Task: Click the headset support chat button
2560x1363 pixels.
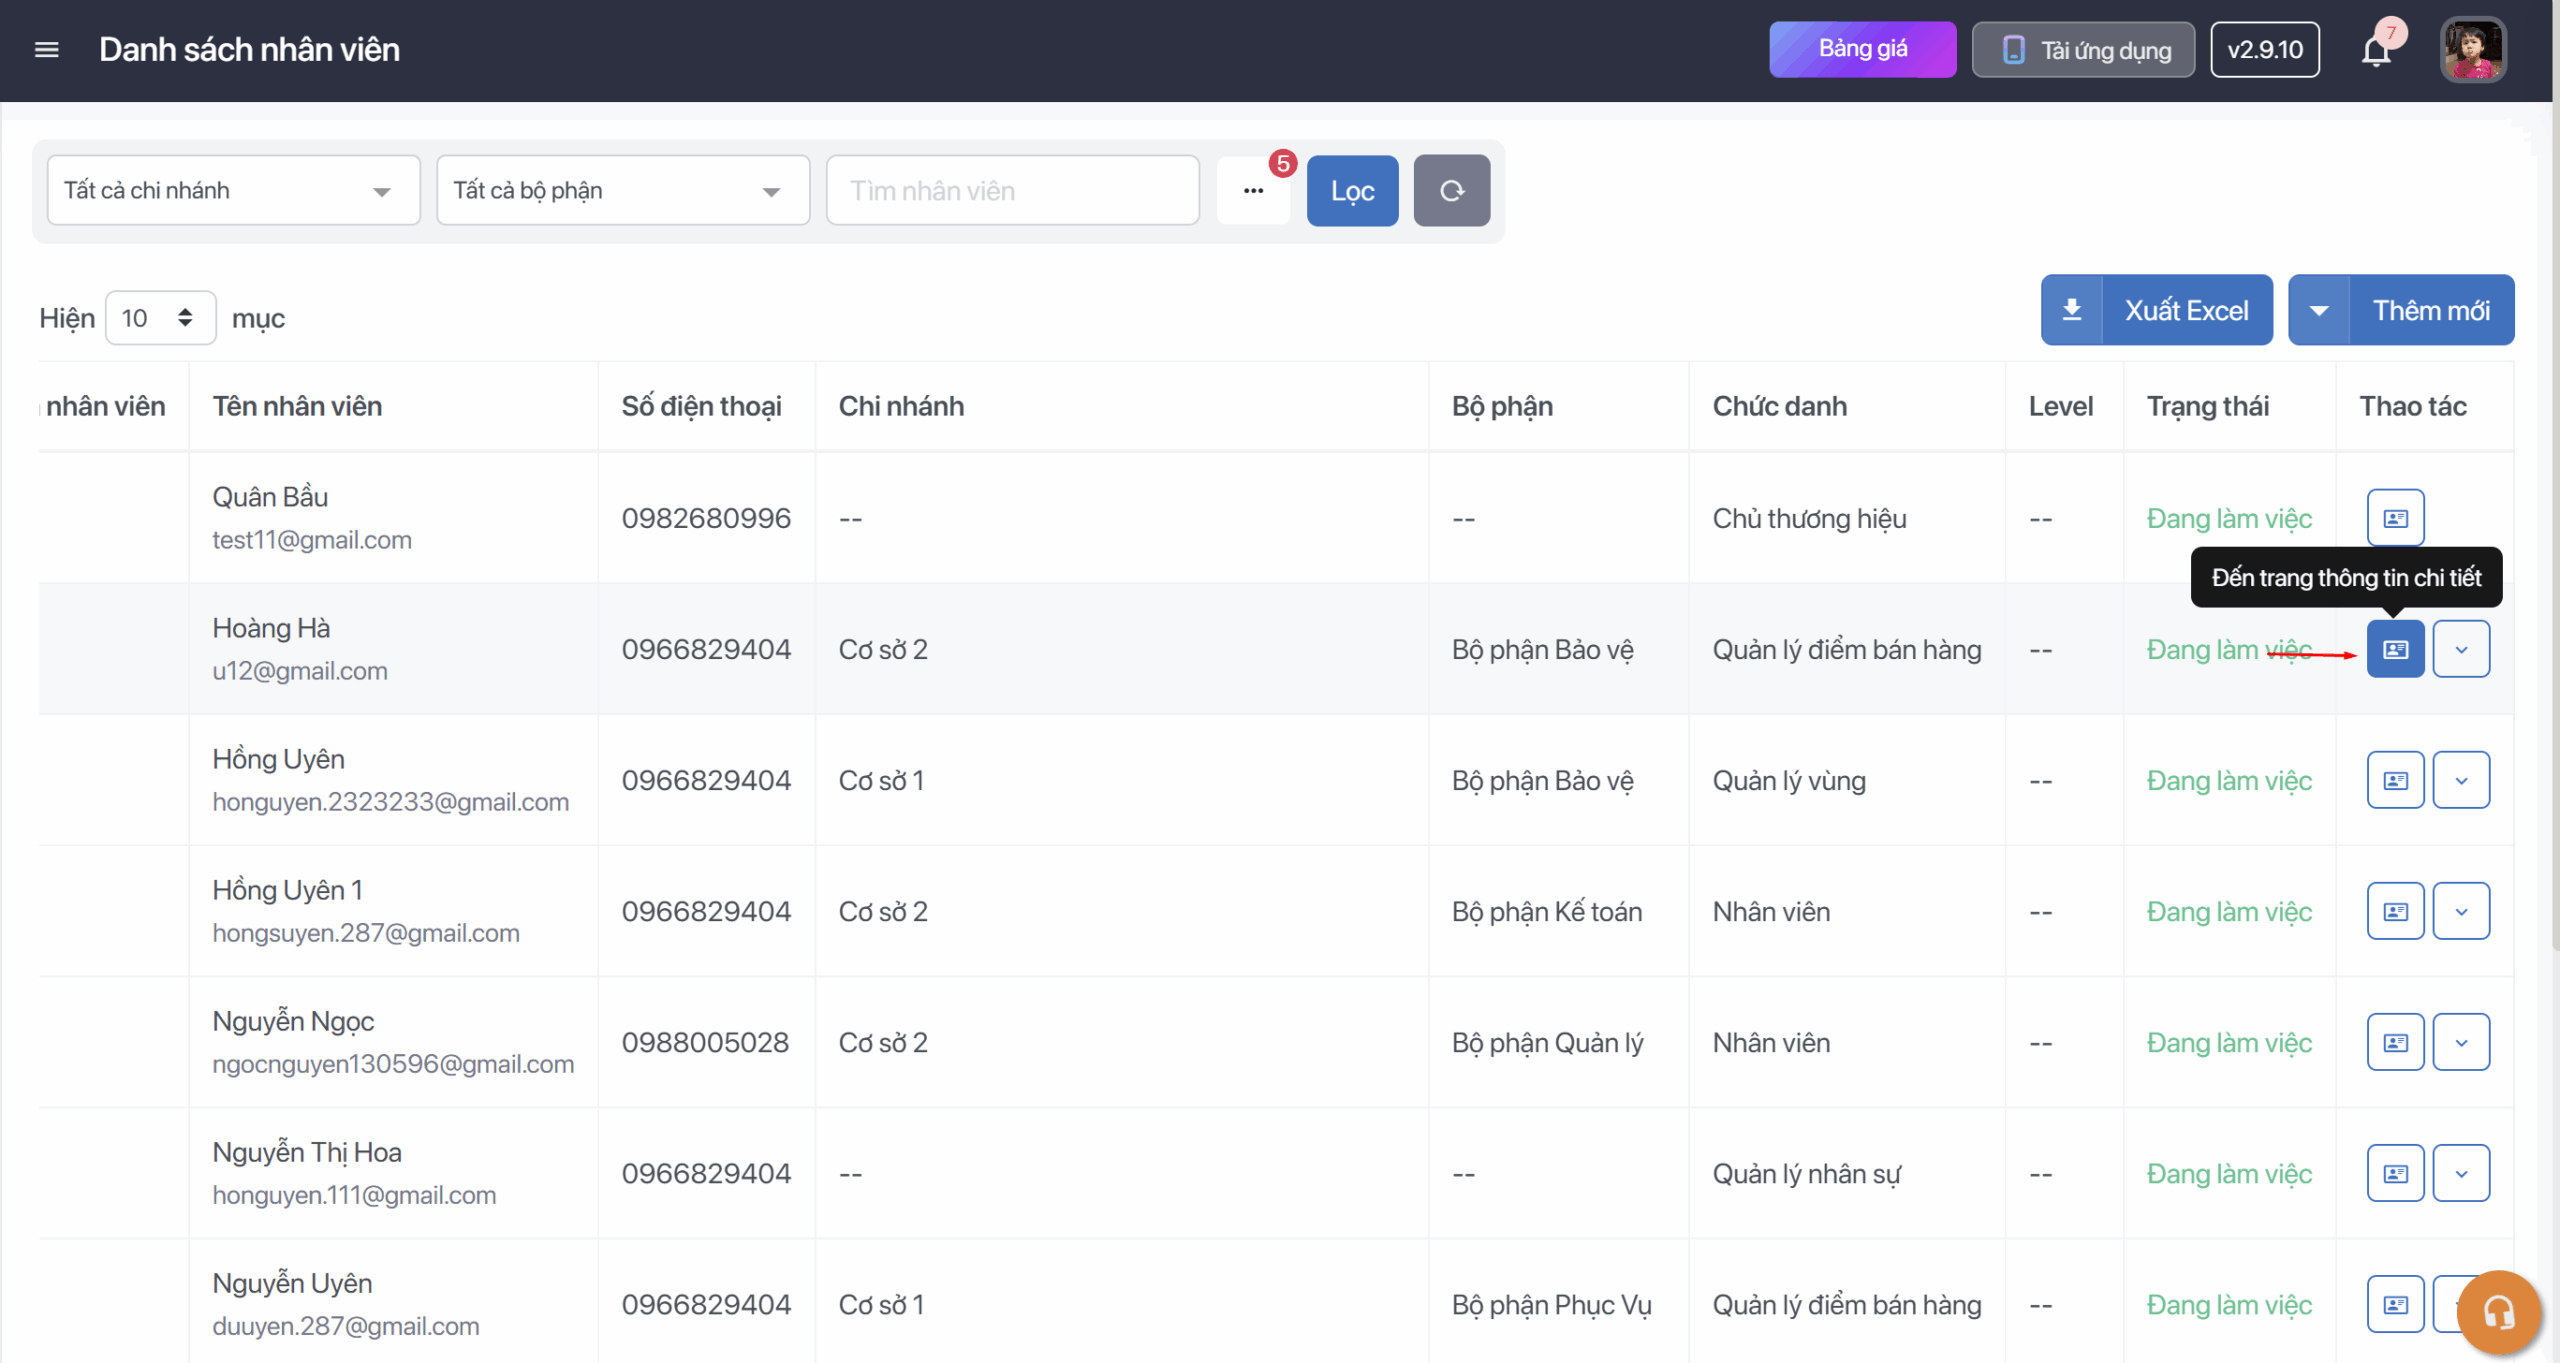Action: click(x=2498, y=1312)
